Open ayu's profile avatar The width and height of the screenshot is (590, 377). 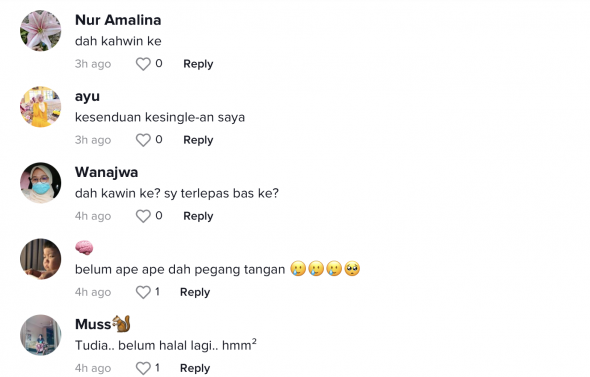[41, 106]
